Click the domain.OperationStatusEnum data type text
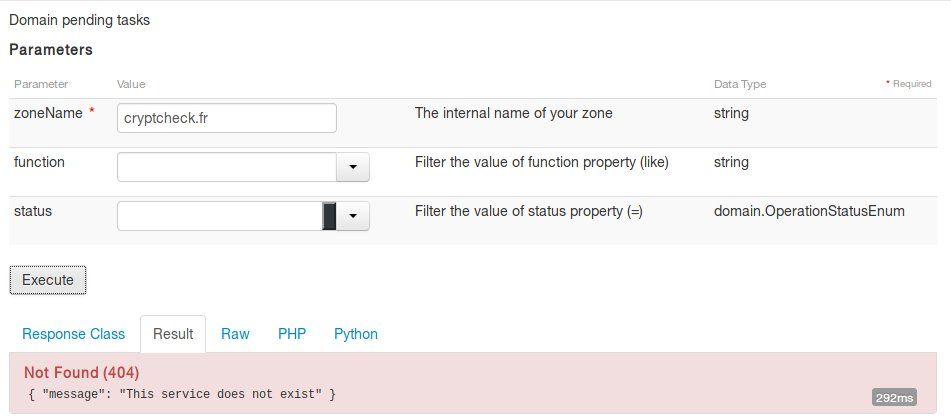Image resolution: width=951 pixels, height=420 pixels. pyautogui.click(x=809, y=211)
